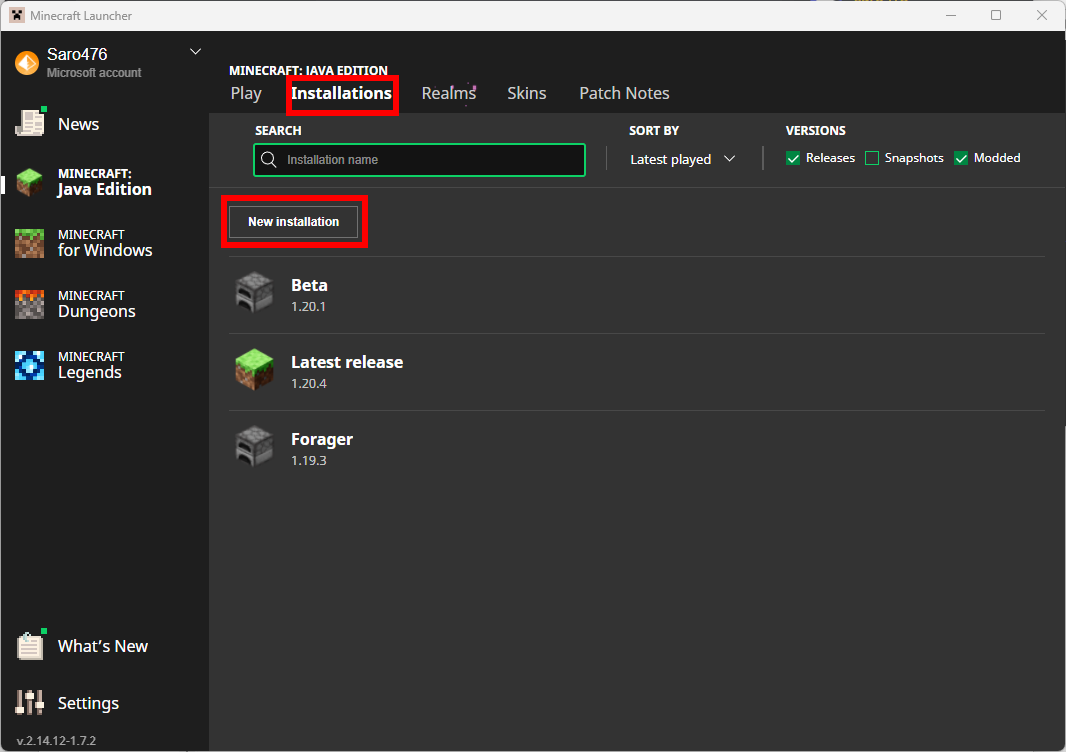Screen dimensions: 1066x752
Task: Select Minecraft Java Edition grass block icon
Action: pos(29,183)
